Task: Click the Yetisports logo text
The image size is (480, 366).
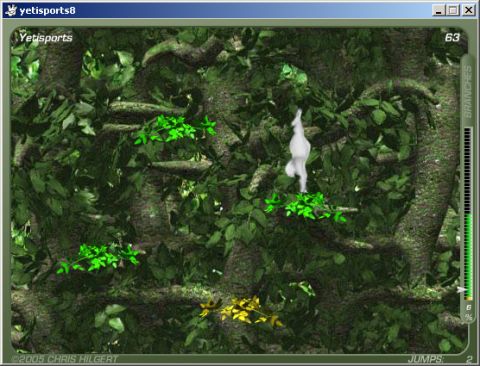Action: (46, 38)
